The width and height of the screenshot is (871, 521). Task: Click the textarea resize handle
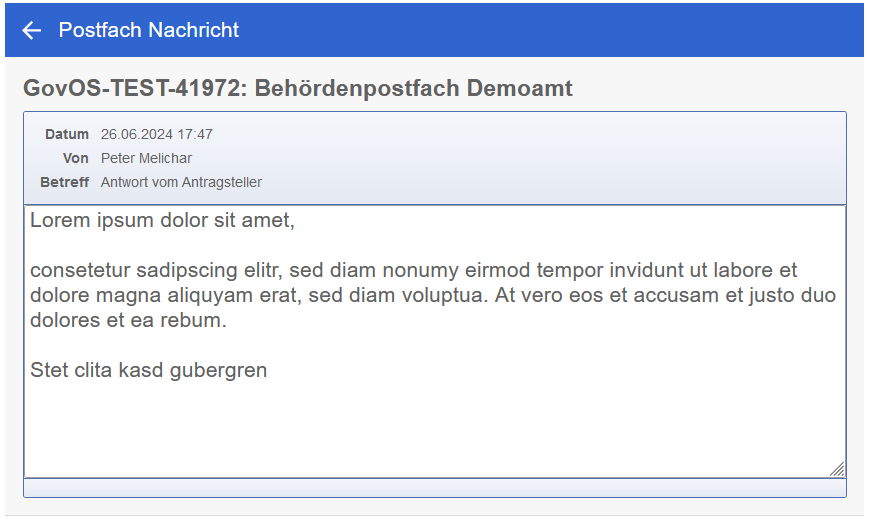click(x=837, y=468)
